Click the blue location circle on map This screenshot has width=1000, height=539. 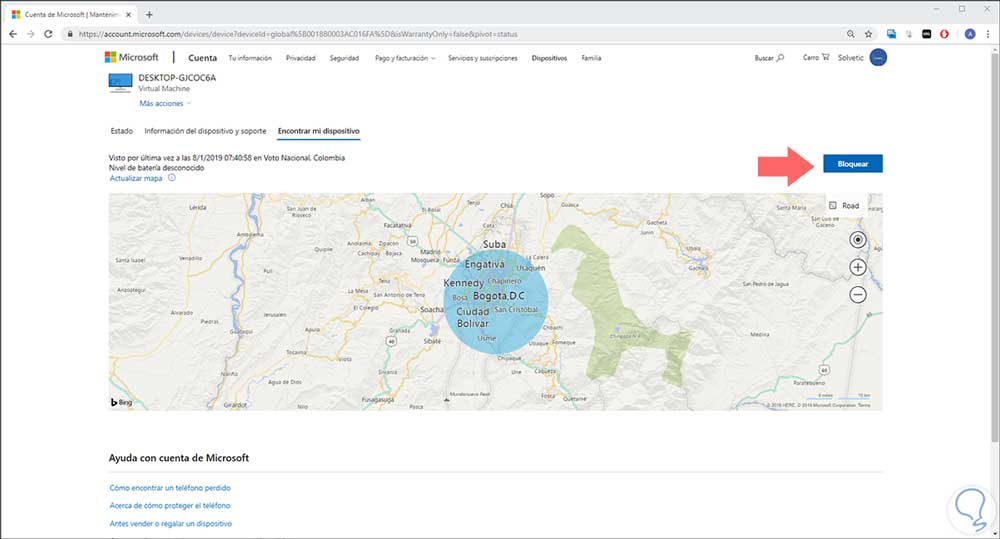click(x=496, y=302)
